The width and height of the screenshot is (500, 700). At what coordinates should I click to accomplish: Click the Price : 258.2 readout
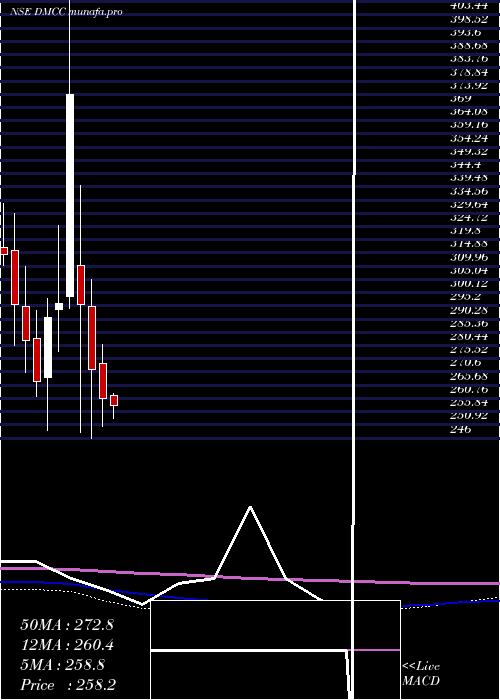tap(68, 685)
